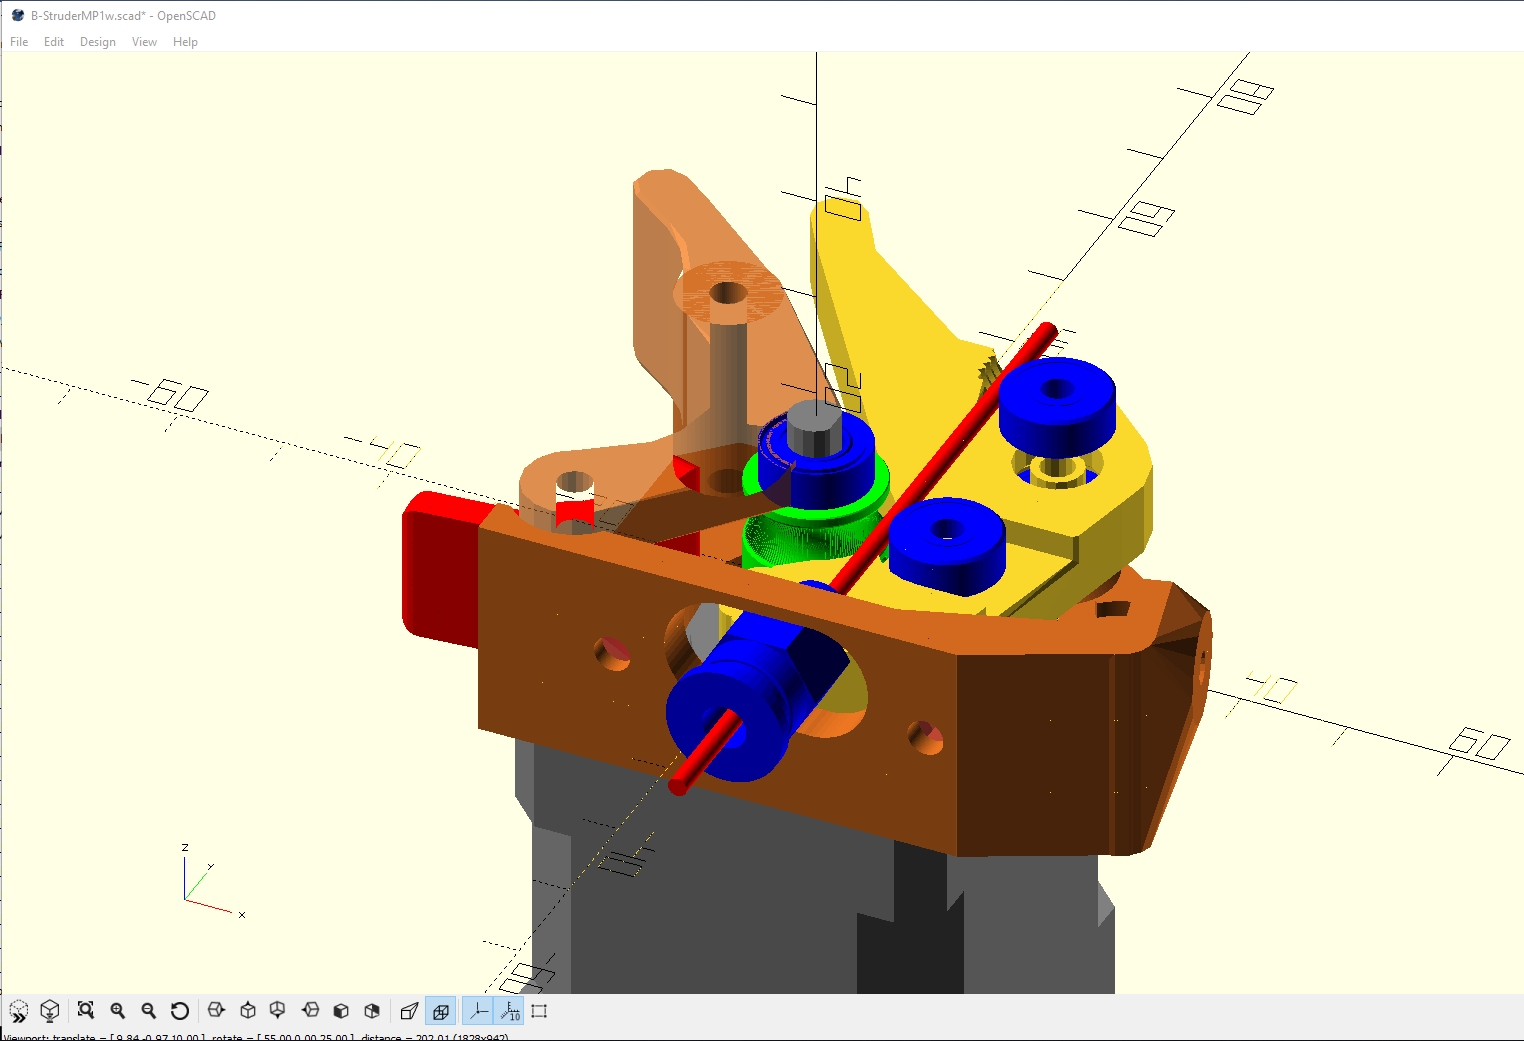Toggle Show Scale Markers
This screenshot has height=1041, width=1524.
[509, 1011]
